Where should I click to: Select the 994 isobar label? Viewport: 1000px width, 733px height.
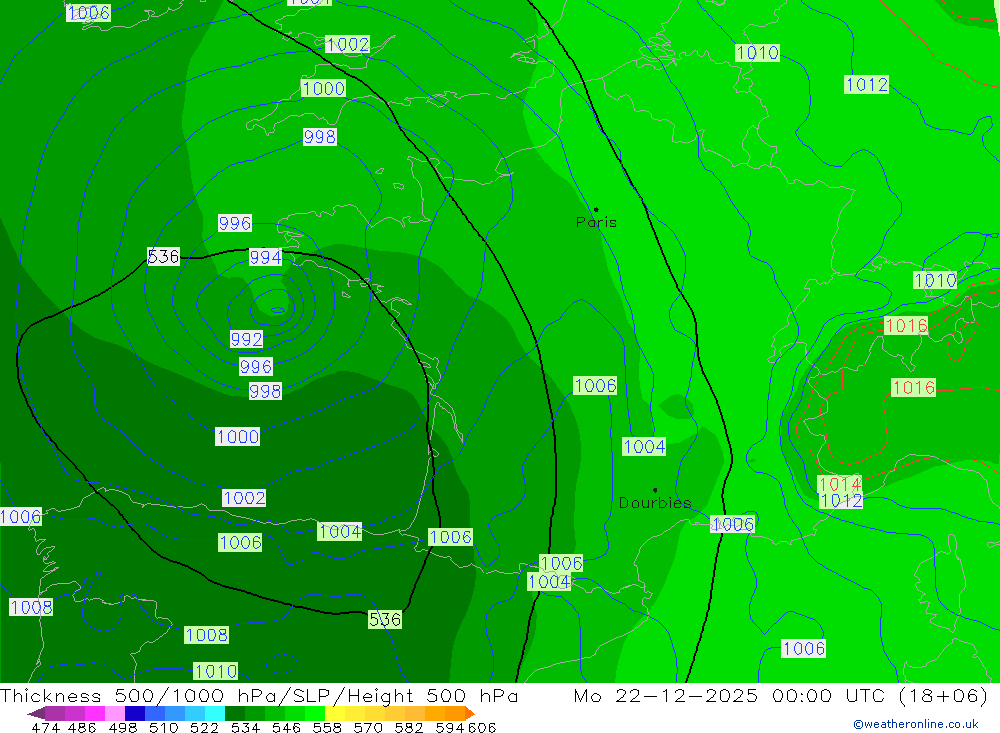(265, 257)
